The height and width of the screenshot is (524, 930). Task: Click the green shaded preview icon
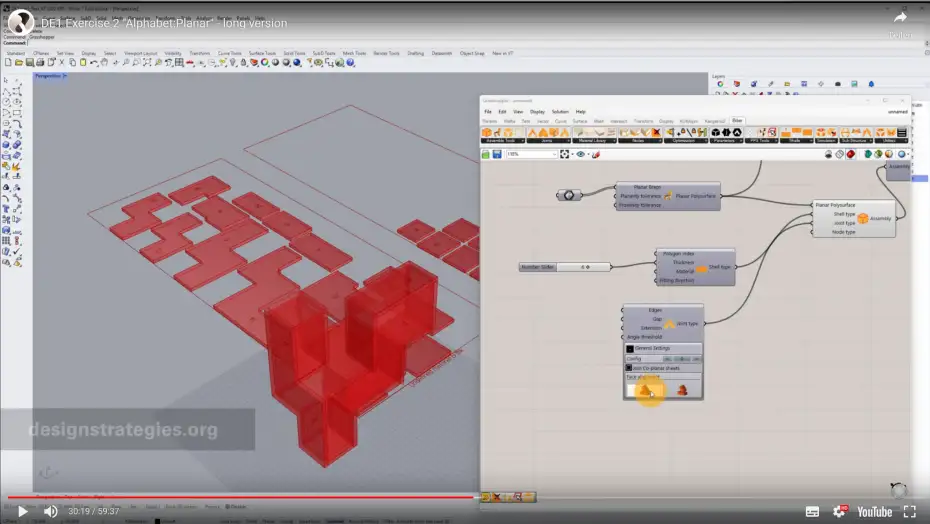coord(868,154)
